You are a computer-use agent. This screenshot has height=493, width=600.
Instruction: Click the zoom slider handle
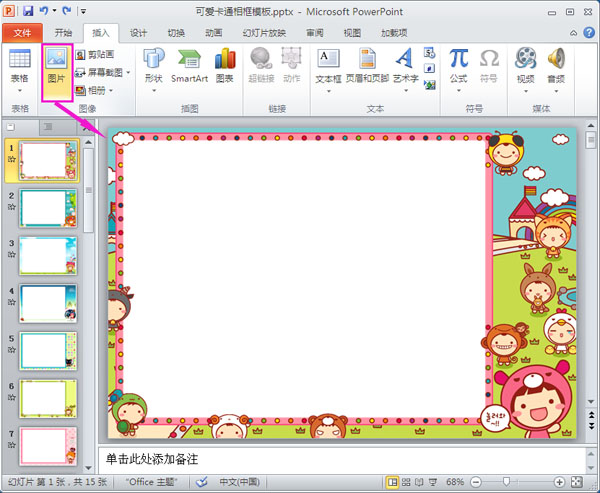(x=507, y=482)
